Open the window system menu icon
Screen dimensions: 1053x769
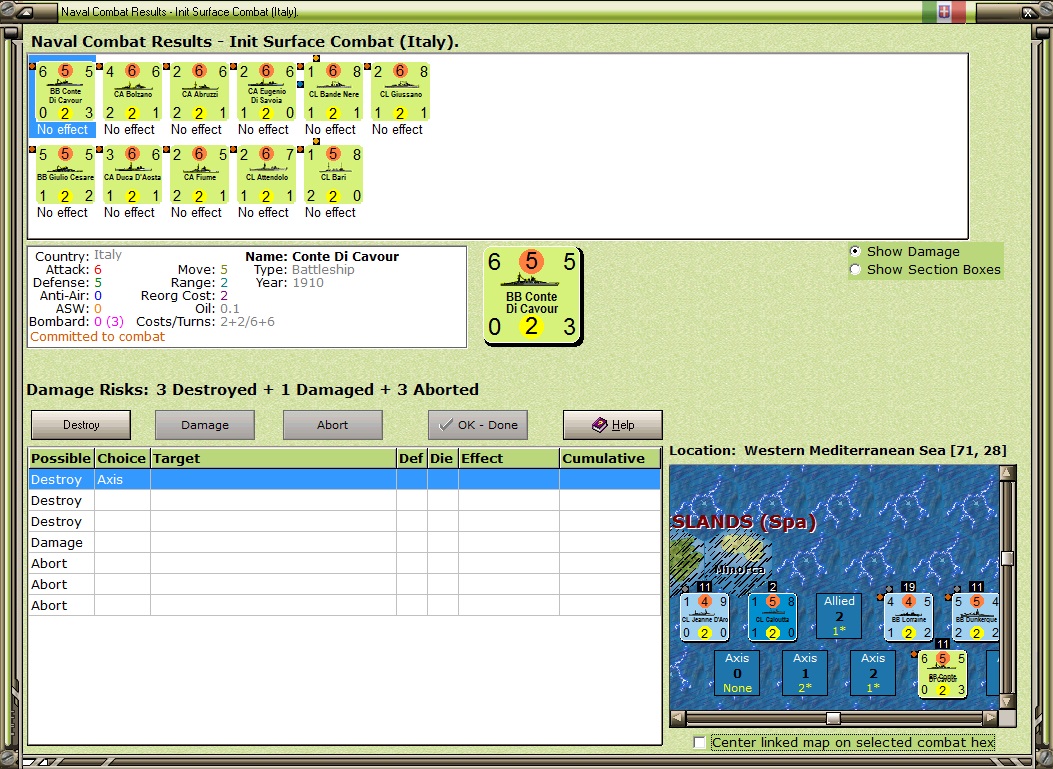click(x=24, y=11)
